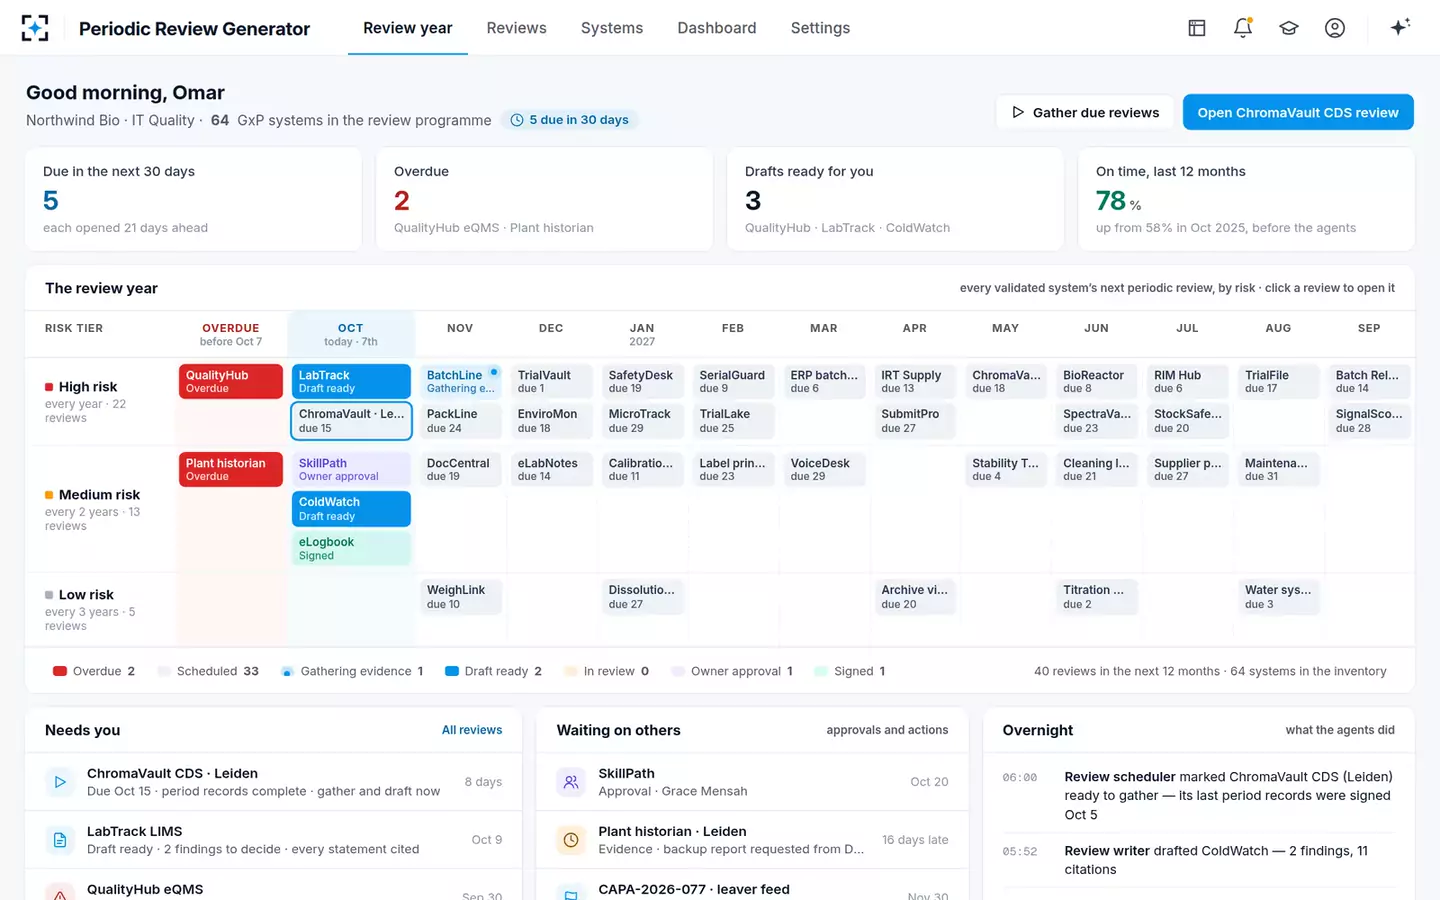Image resolution: width=1440 pixels, height=900 pixels.
Task: Click the play icon beside ChromaVault CDS · Leiden
Action: point(60,782)
